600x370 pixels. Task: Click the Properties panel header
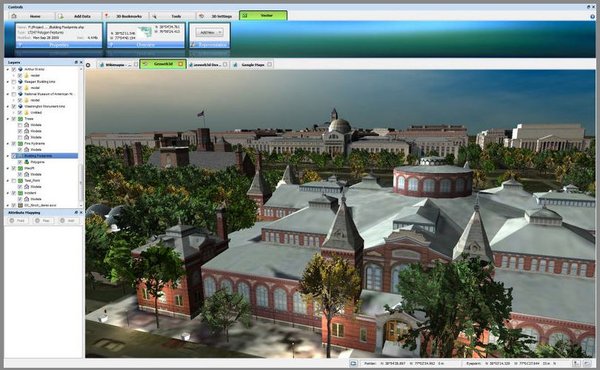pos(59,45)
